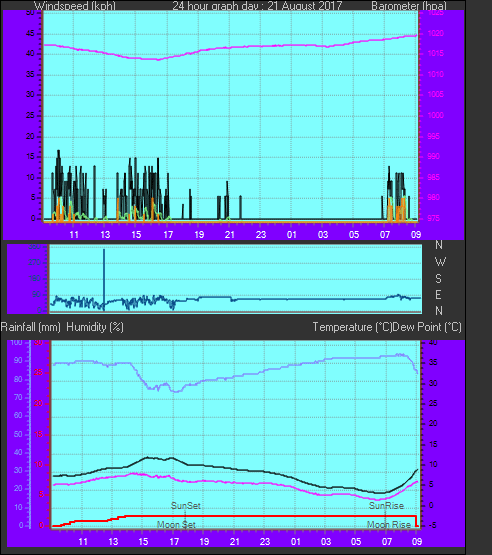Click the S wind direction label
The width and height of the screenshot is (492, 555).
pyautogui.click(x=439, y=279)
